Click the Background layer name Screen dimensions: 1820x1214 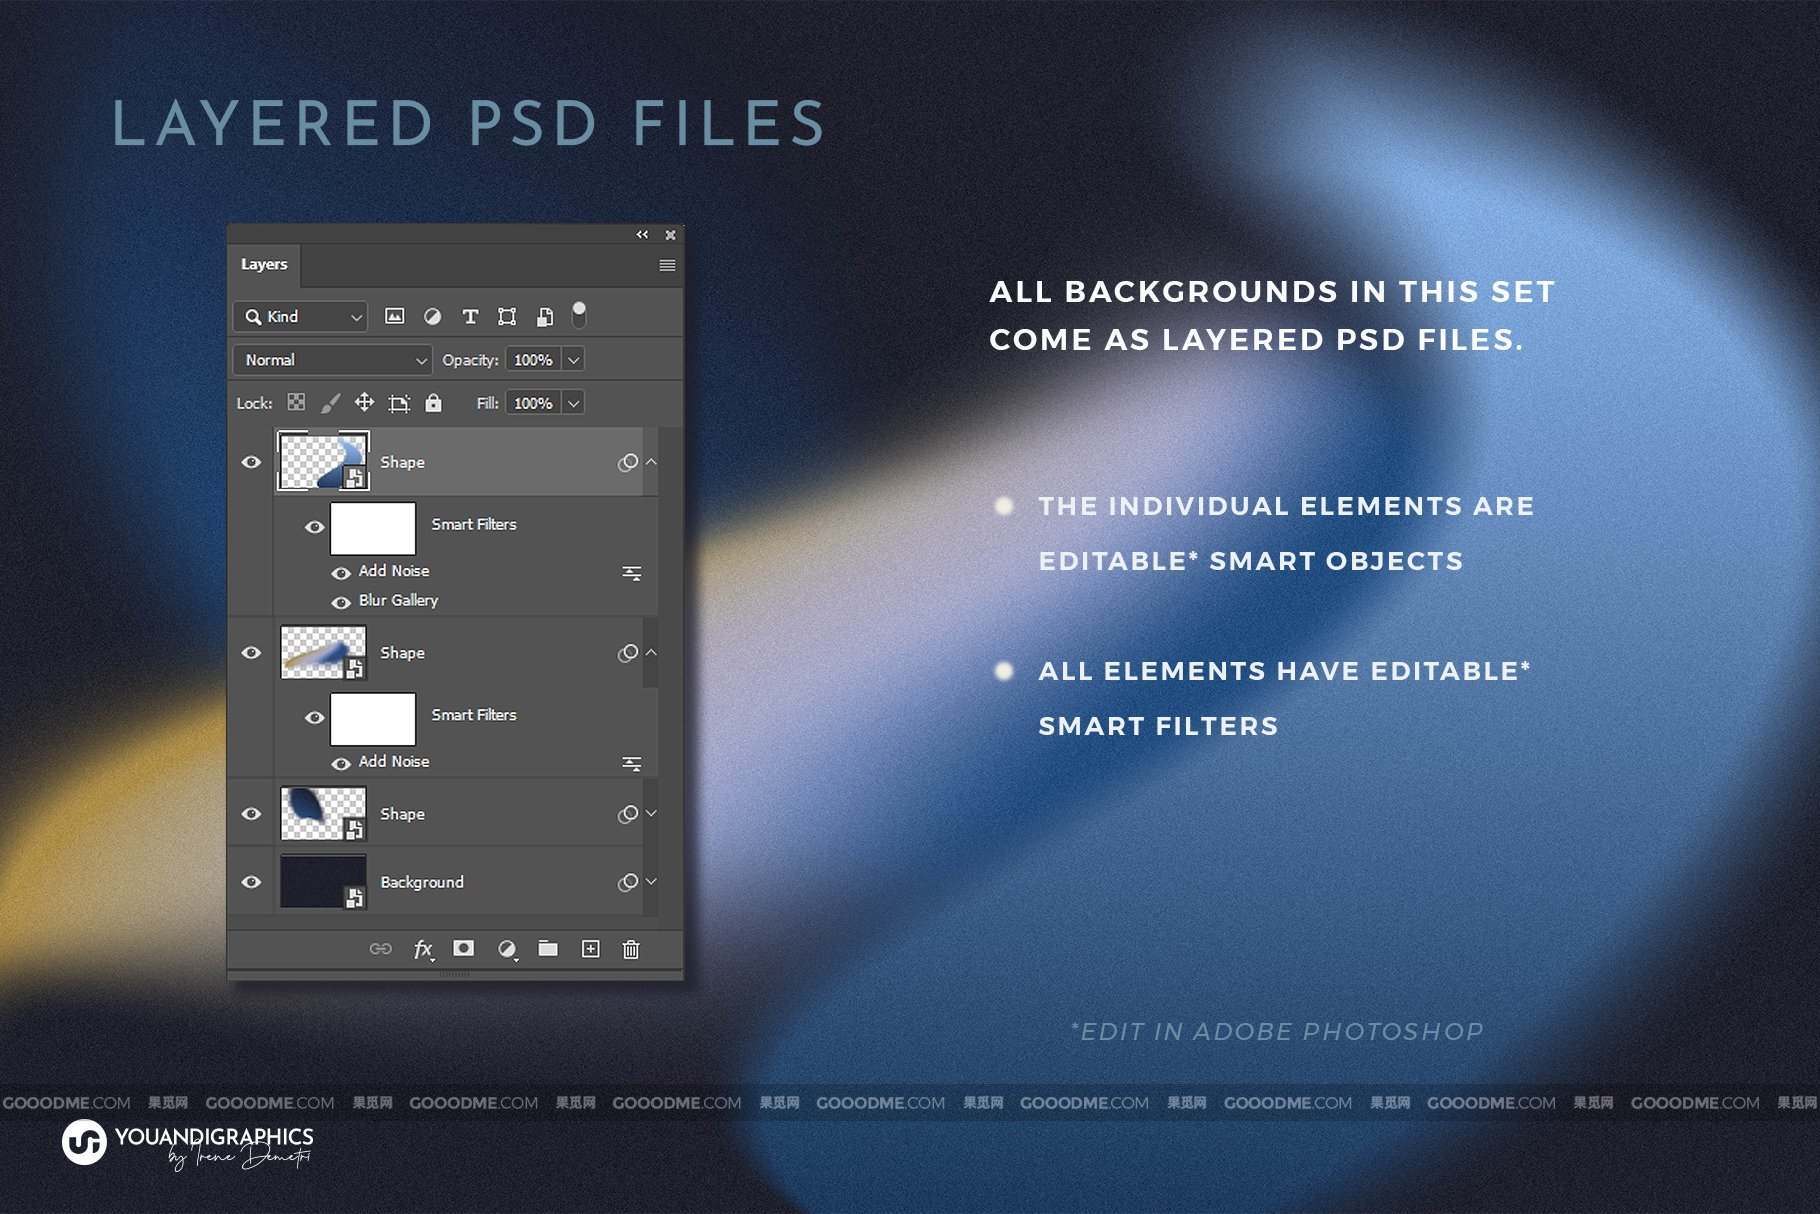[x=422, y=882]
